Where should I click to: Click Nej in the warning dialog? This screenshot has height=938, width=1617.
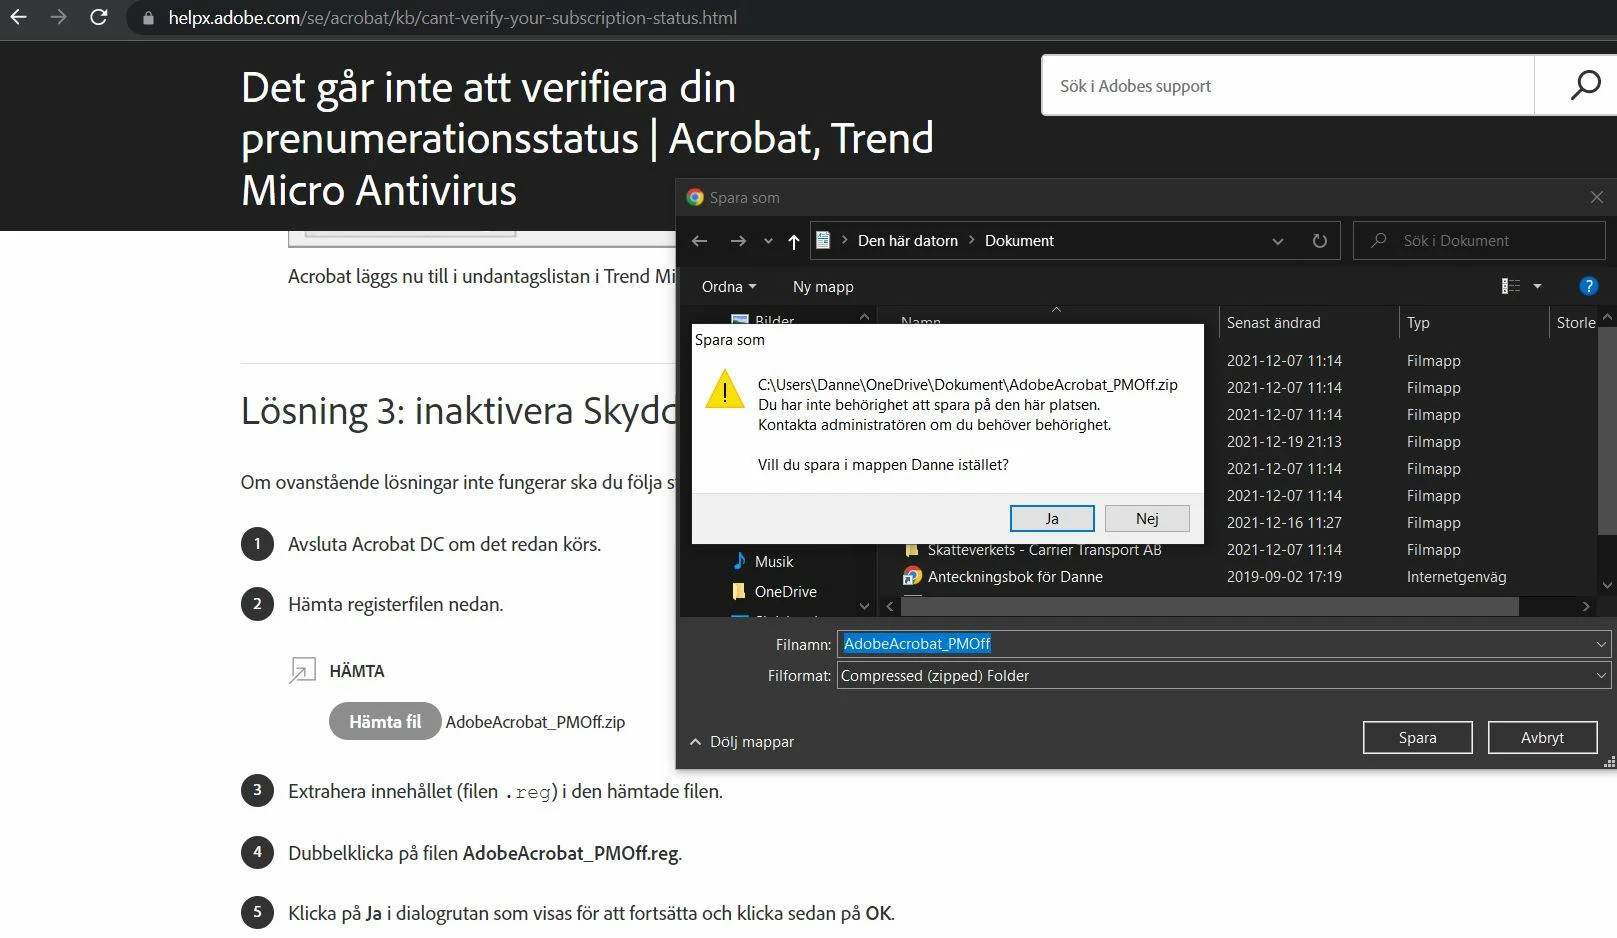(1147, 518)
